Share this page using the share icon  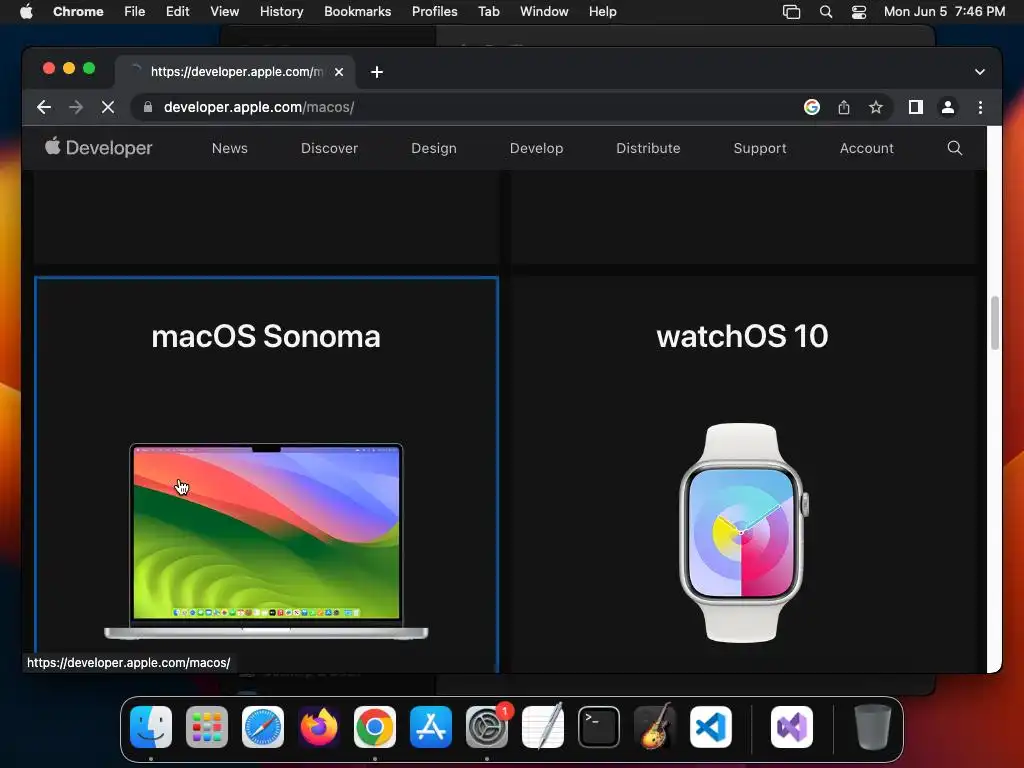tap(844, 107)
